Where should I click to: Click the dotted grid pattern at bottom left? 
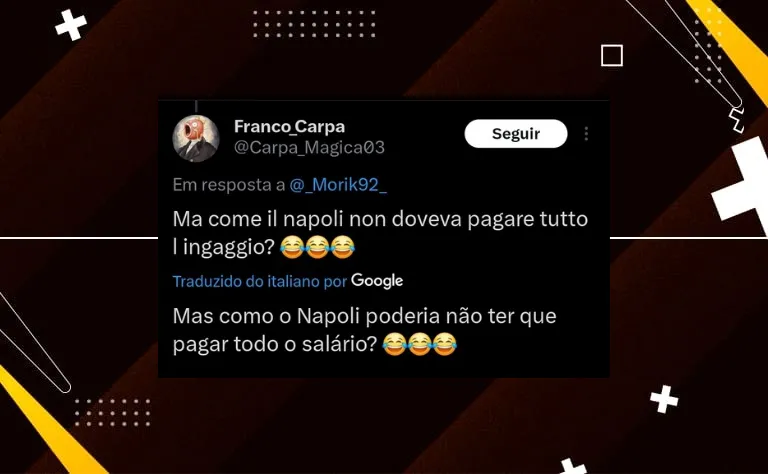(113, 412)
